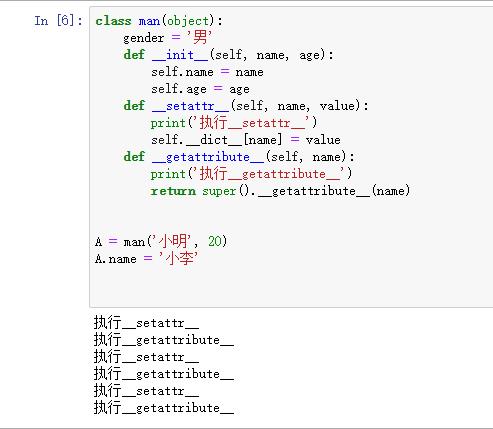493x429 pixels.
Task: Click the return super().__getattribute__(name) line
Action: point(280,191)
